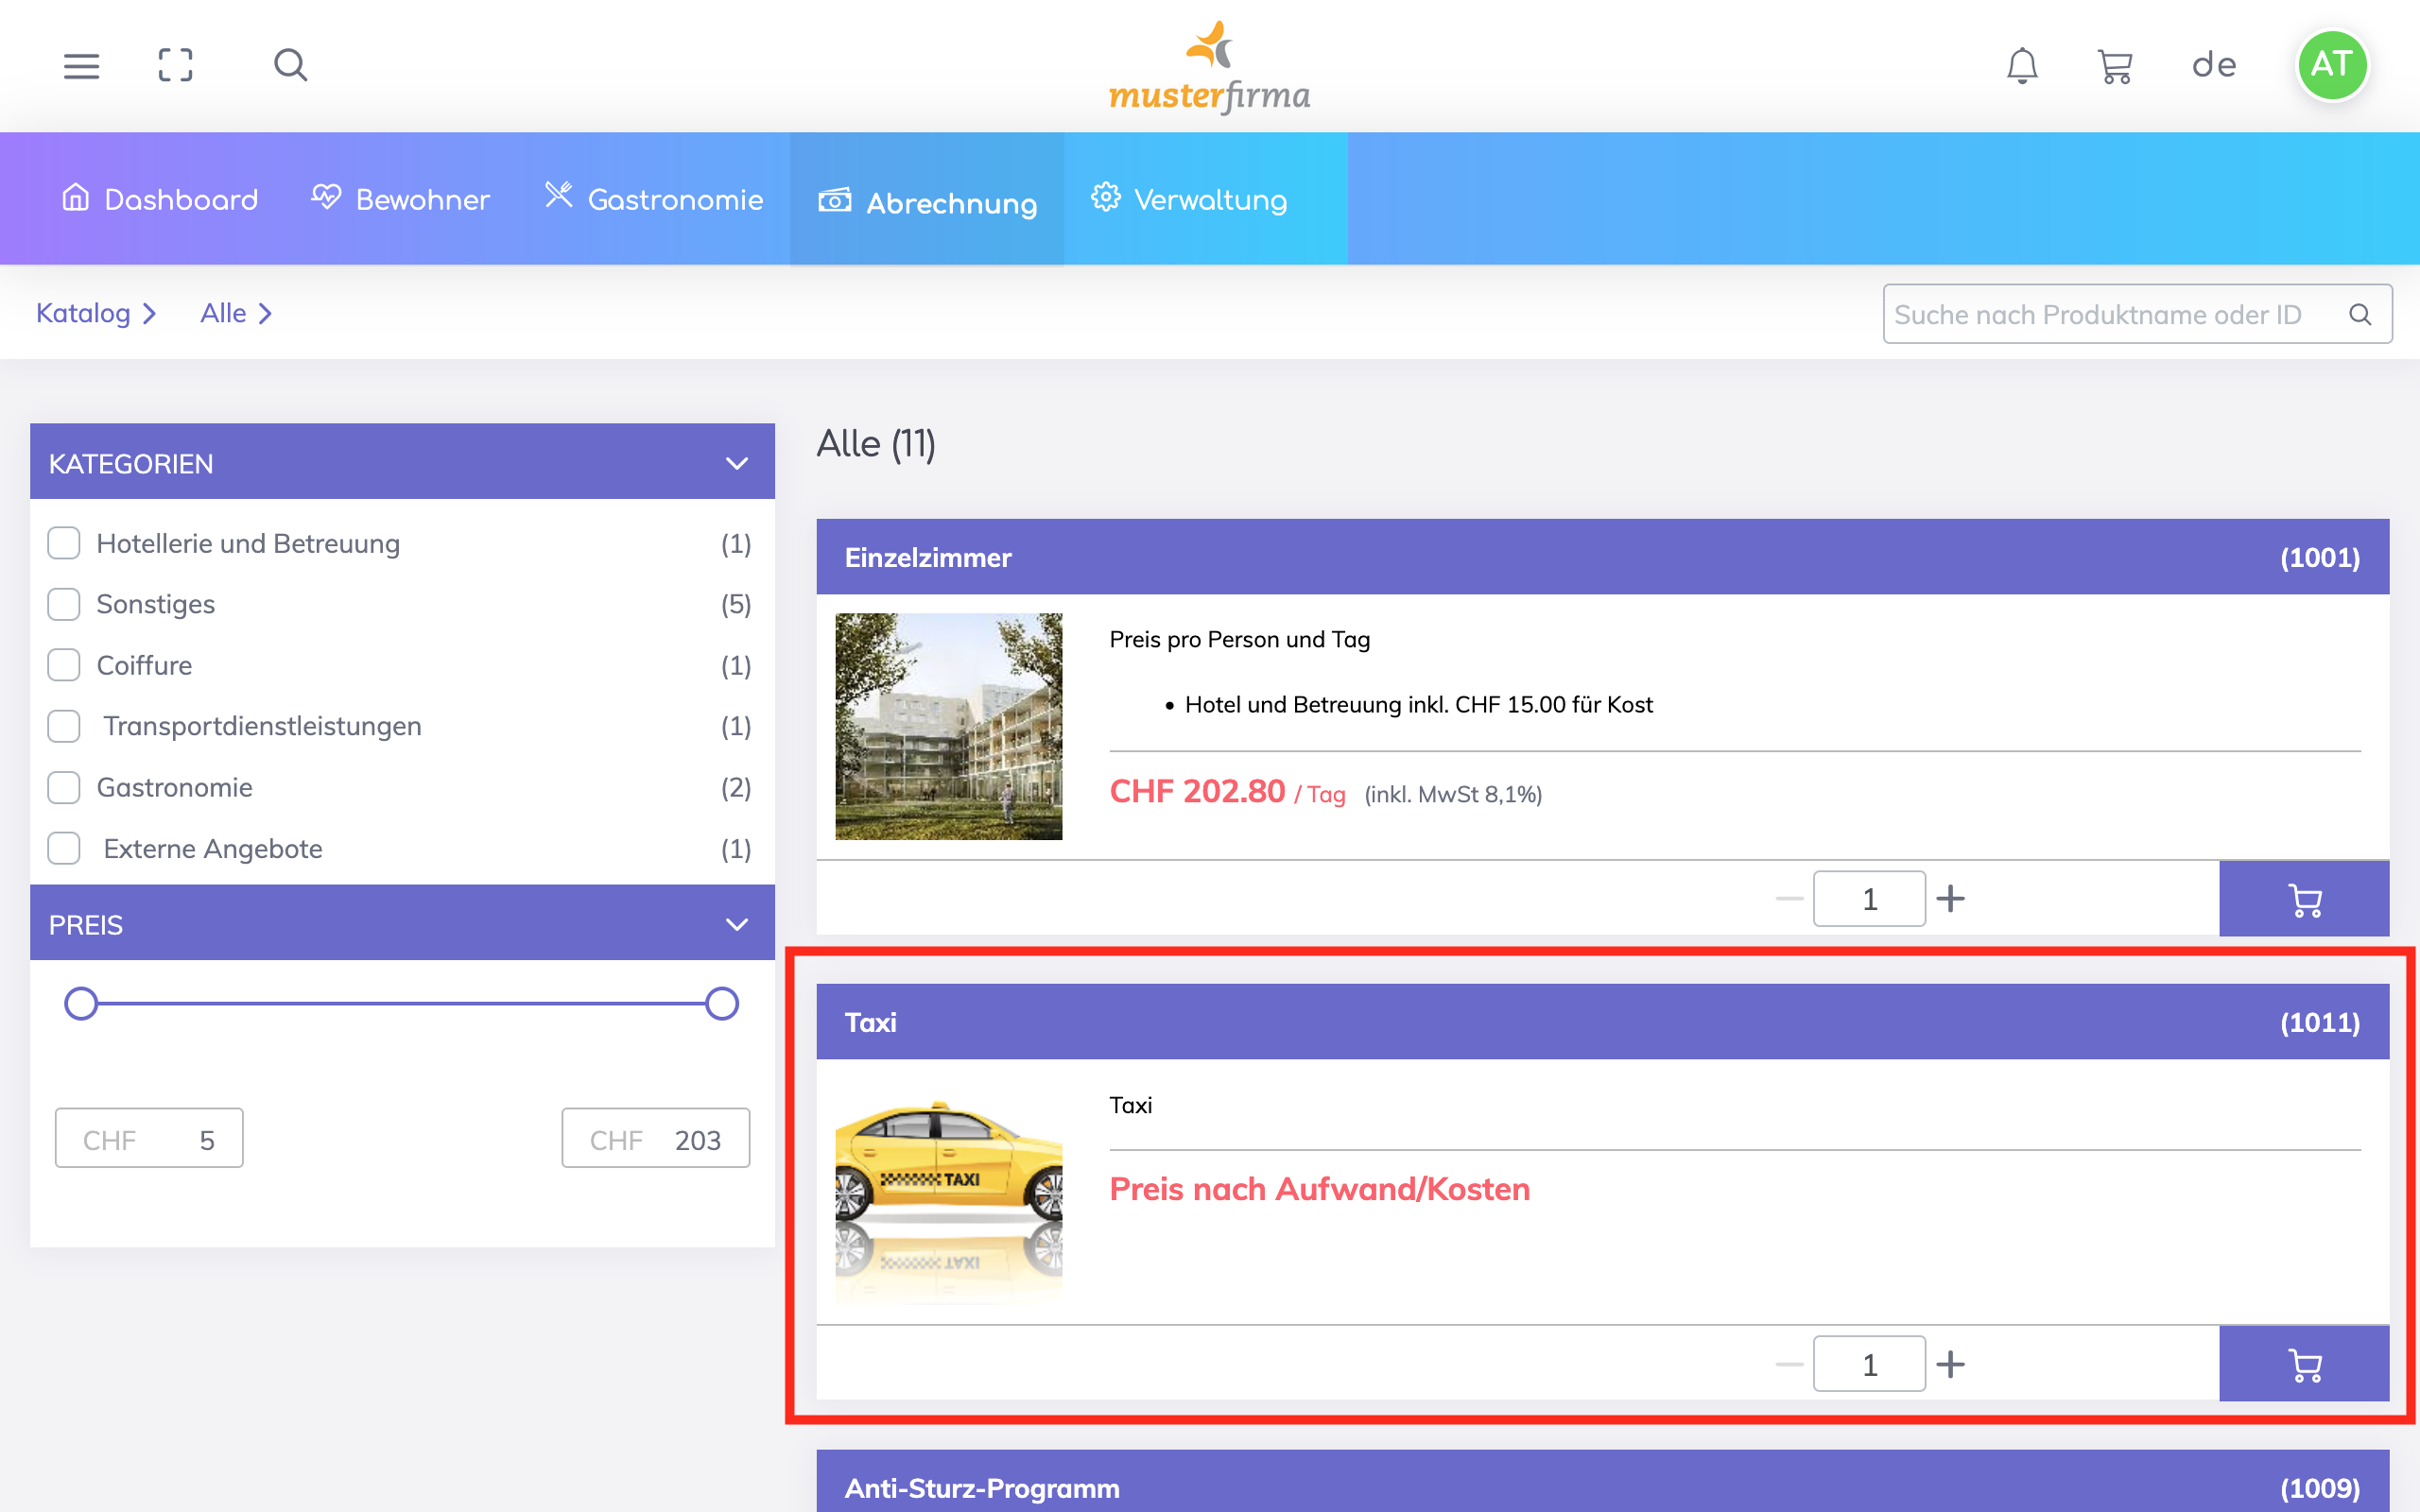Switch to the Bewohner tab
The image size is (2420, 1512).
coord(400,199)
